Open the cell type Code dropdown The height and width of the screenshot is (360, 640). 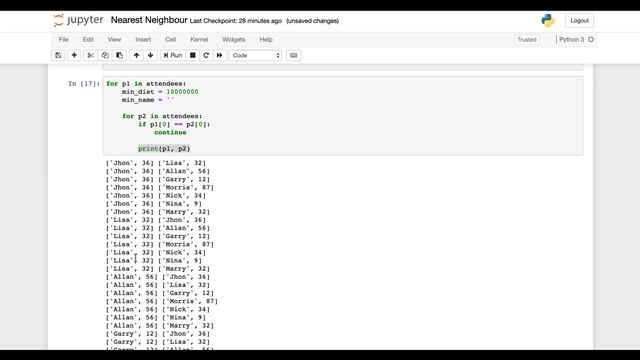256,55
